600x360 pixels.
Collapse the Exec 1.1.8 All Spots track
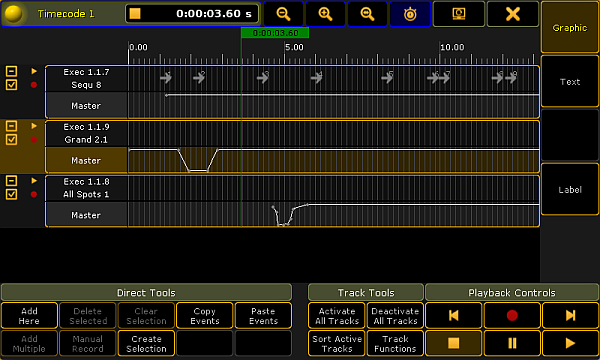11,181
